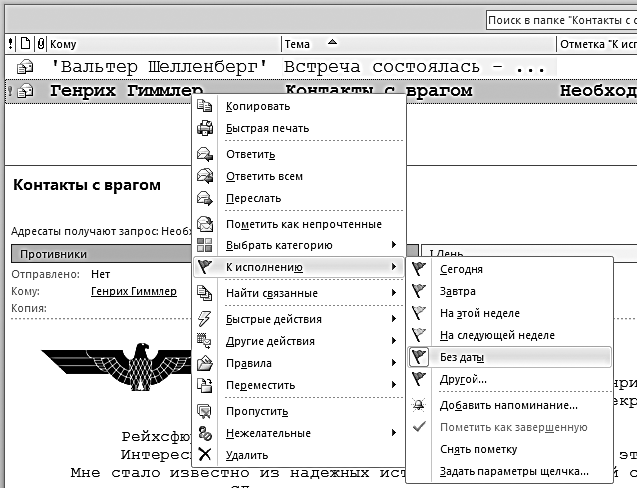Click the Переслать forward icon
Viewport: 637px width, 488px height.
pyautogui.click(x=205, y=199)
